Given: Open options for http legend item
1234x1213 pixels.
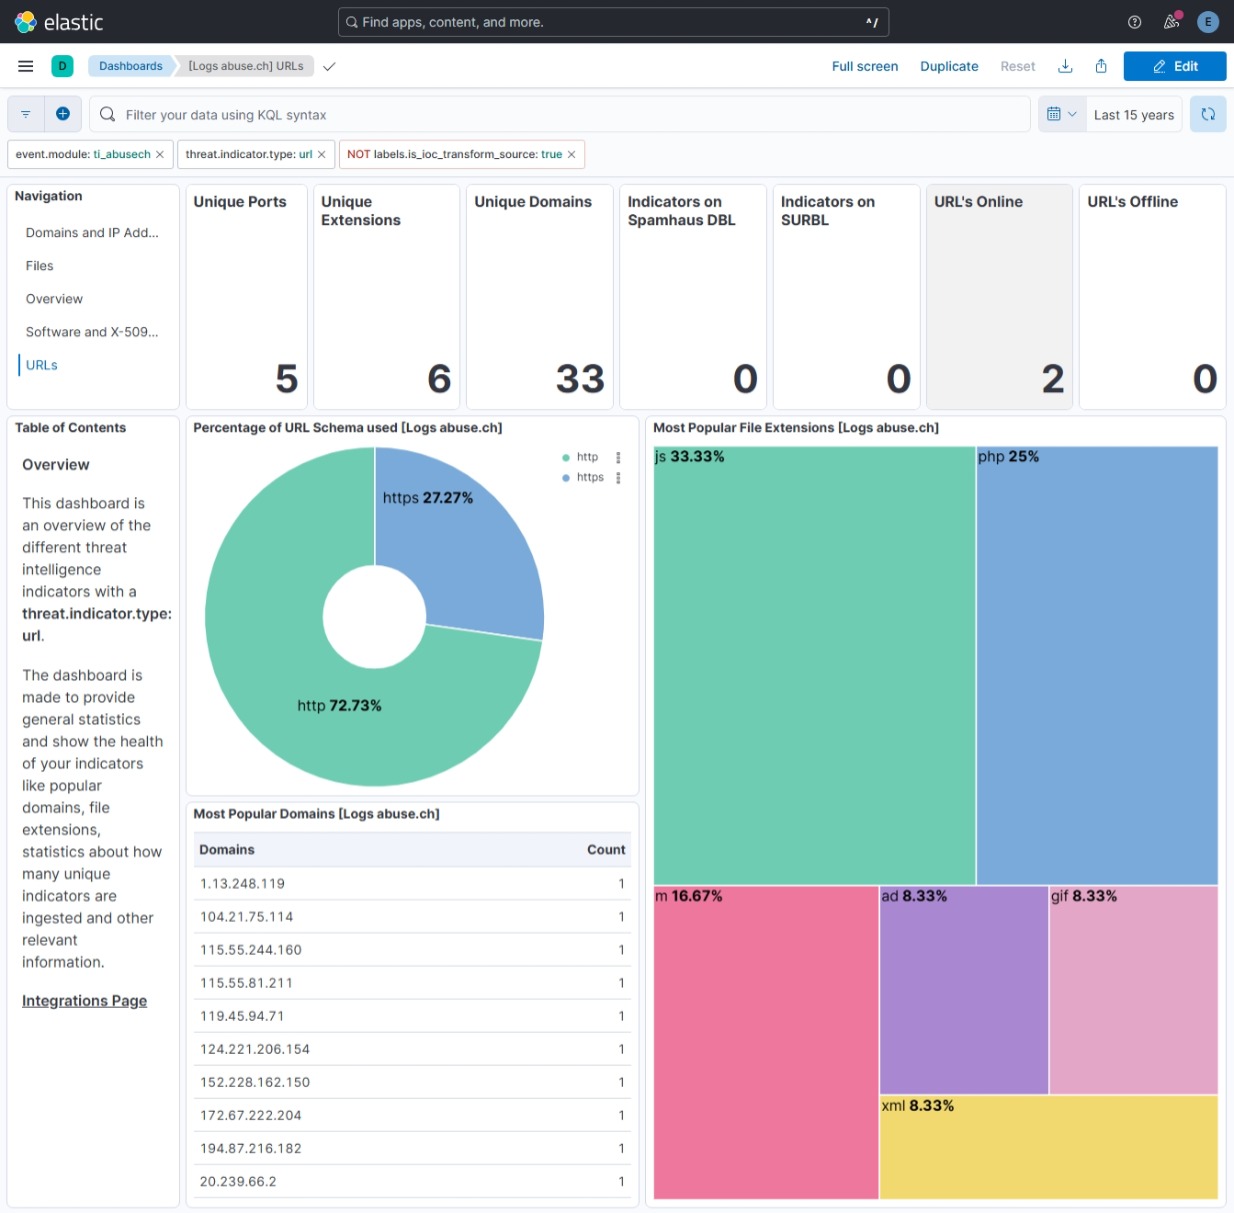Looking at the screenshot, I should coord(618,457).
